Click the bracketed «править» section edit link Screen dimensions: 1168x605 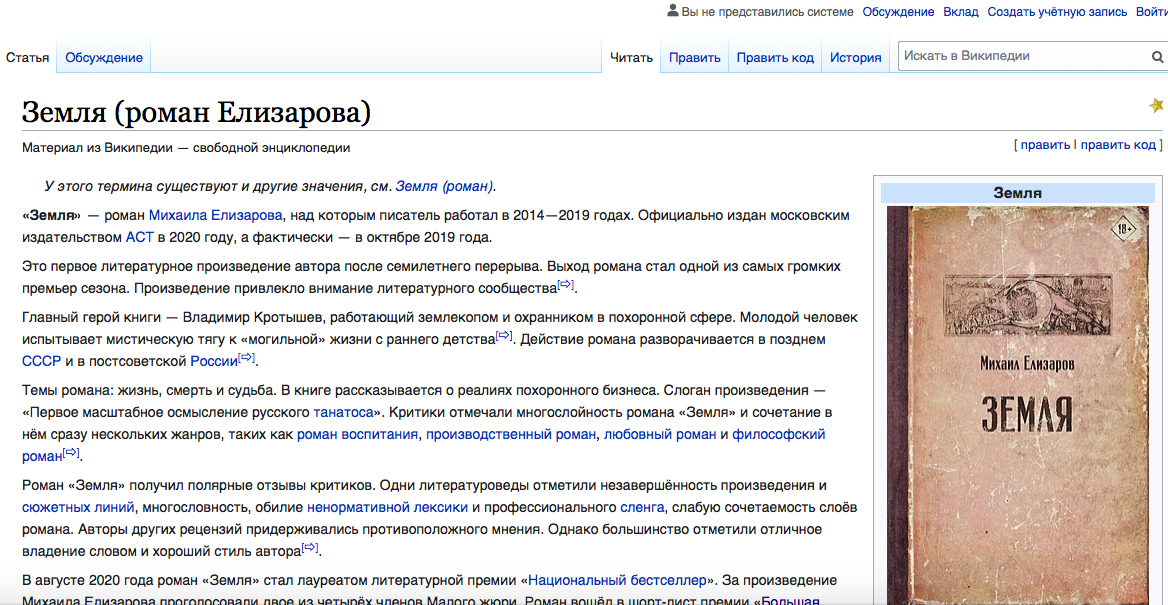(1045, 145)
